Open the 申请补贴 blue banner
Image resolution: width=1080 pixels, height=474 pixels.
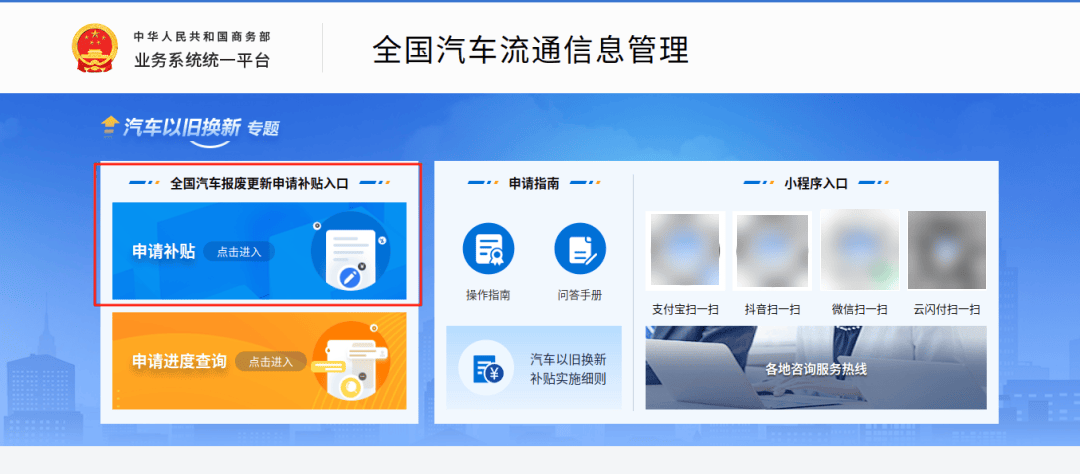point(260,251)
